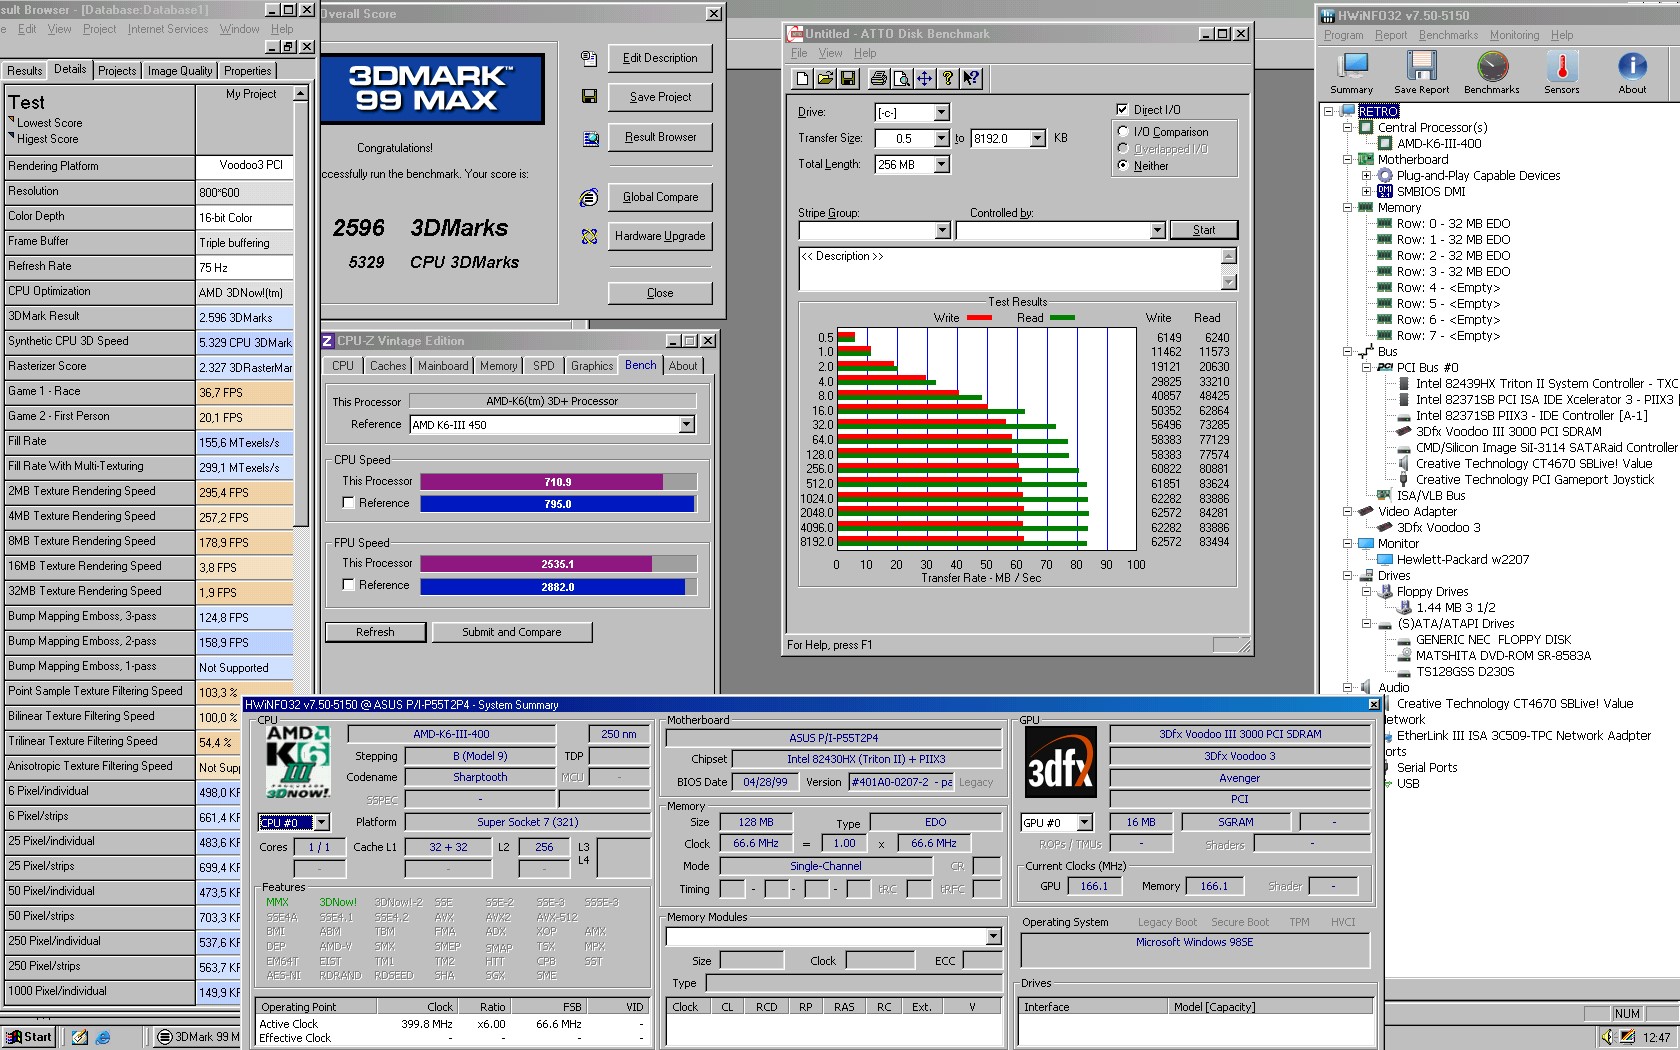Click the globe icon beside Global Compare

(589, 197)
